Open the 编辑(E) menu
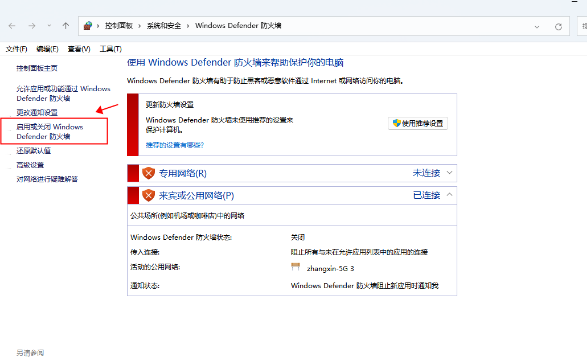The height and width of the screenshot is (364, 587). coord(48,49)
